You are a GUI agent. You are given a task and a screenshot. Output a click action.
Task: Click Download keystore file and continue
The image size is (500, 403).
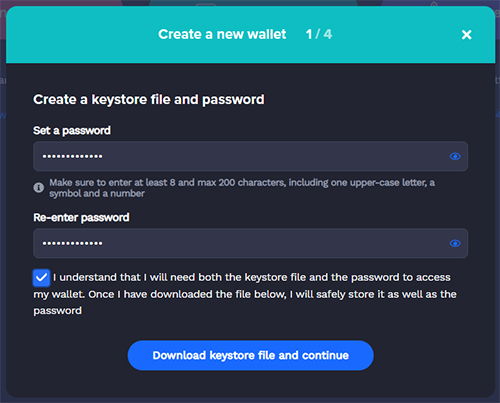click(x=251, y=355)
